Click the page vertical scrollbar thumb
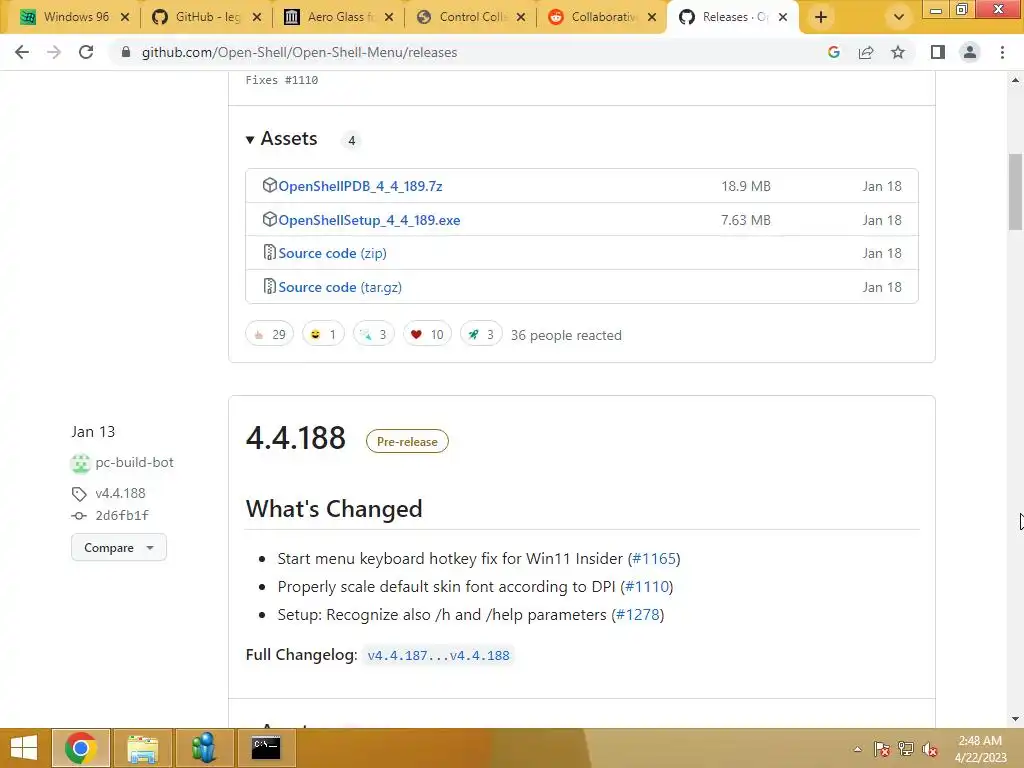Screen dimensions: 1024x768 coord(1015,192)
